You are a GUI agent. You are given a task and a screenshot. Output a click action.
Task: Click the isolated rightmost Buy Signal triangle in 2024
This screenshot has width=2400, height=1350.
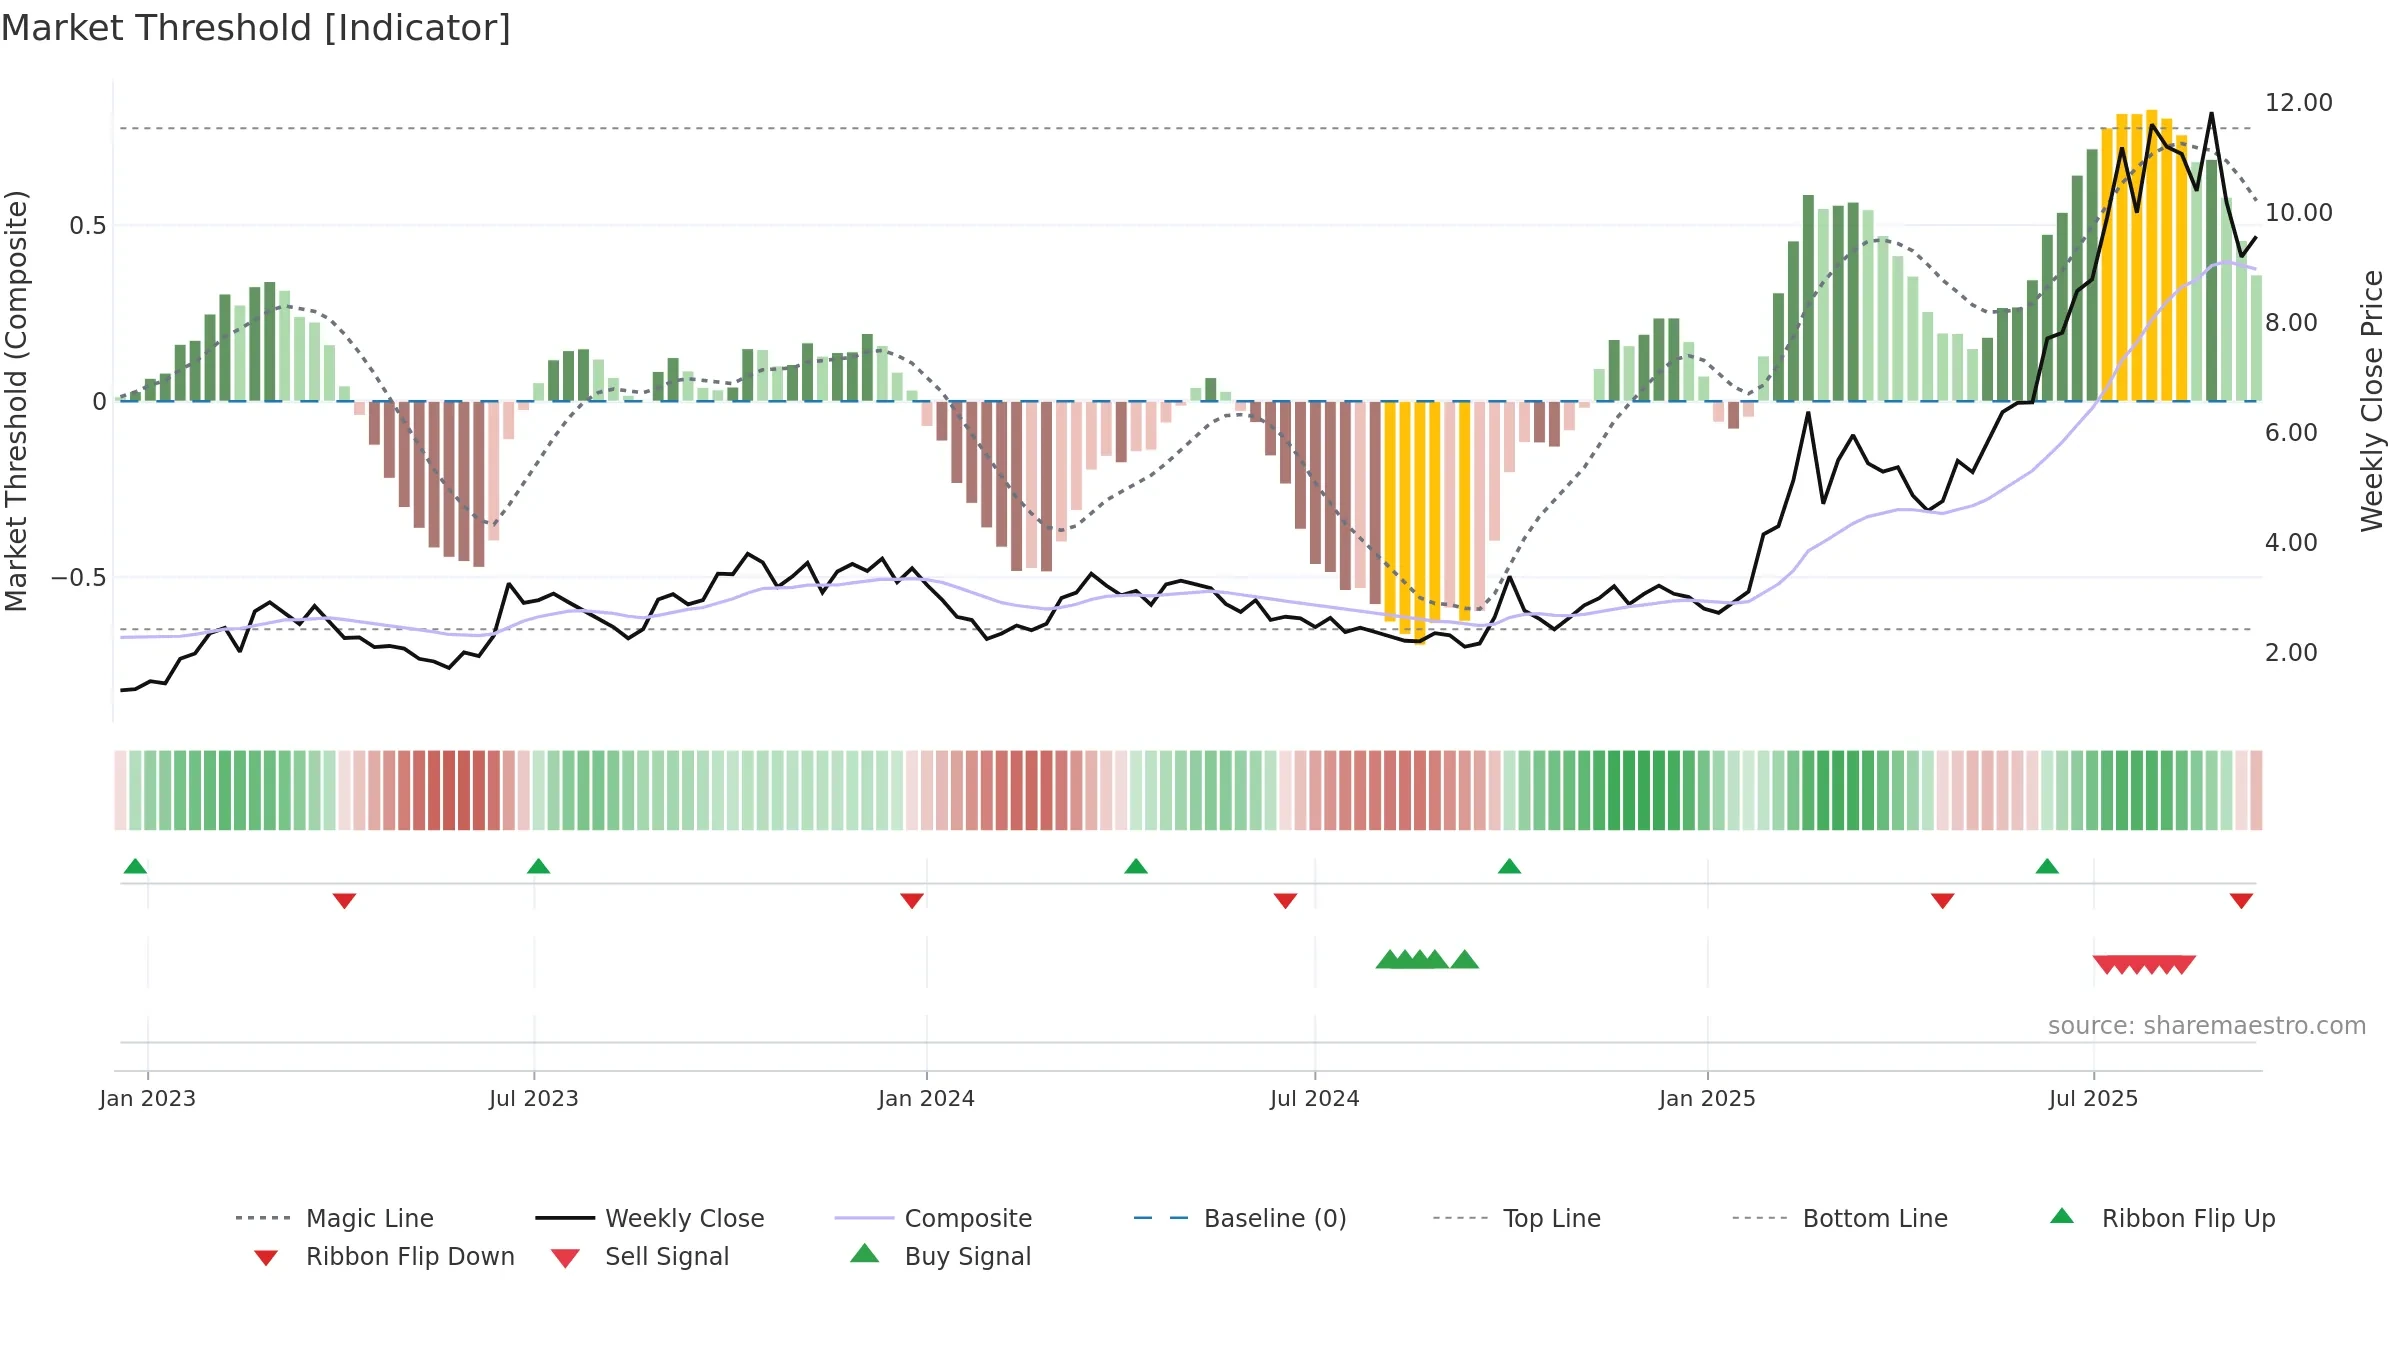point(1465,960)
